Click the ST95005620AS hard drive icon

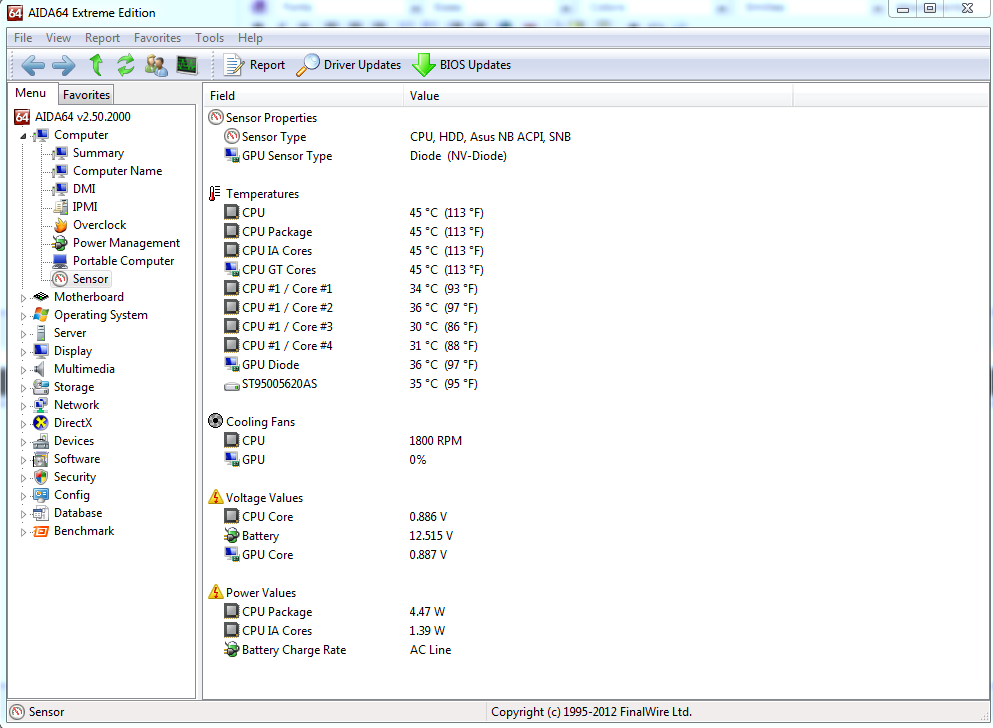232,385
